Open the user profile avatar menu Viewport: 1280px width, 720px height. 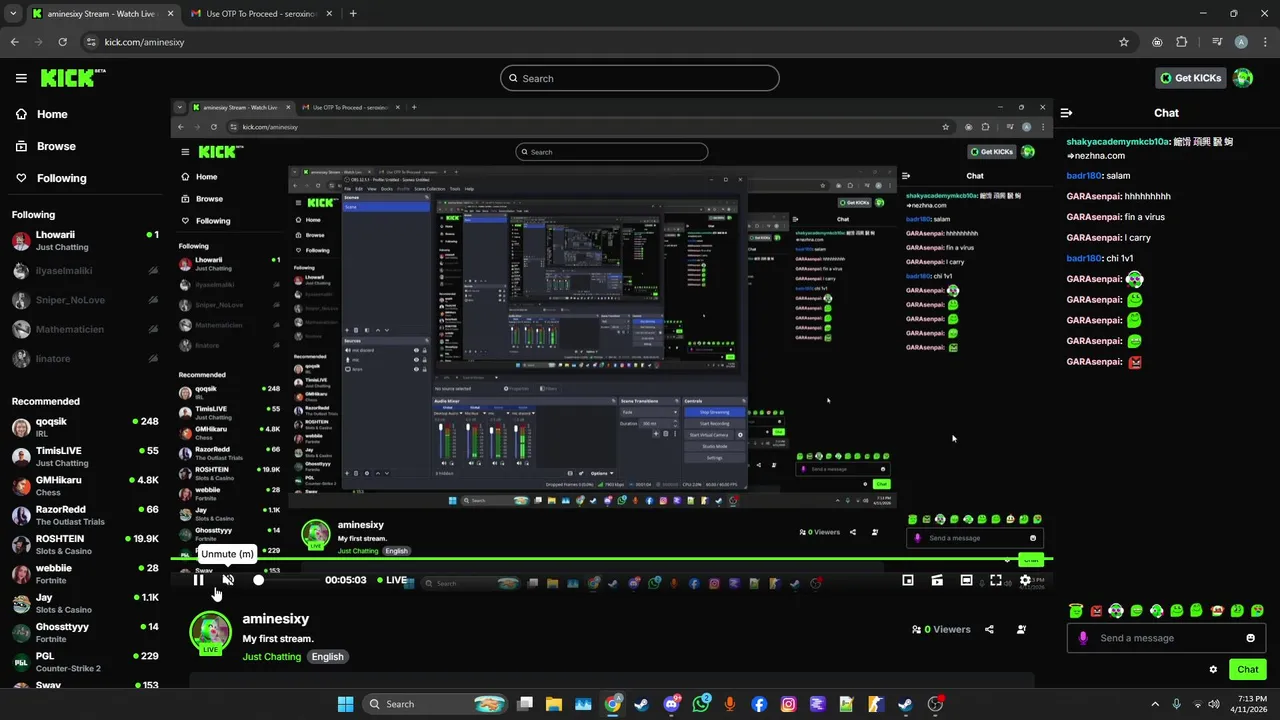1243,78
